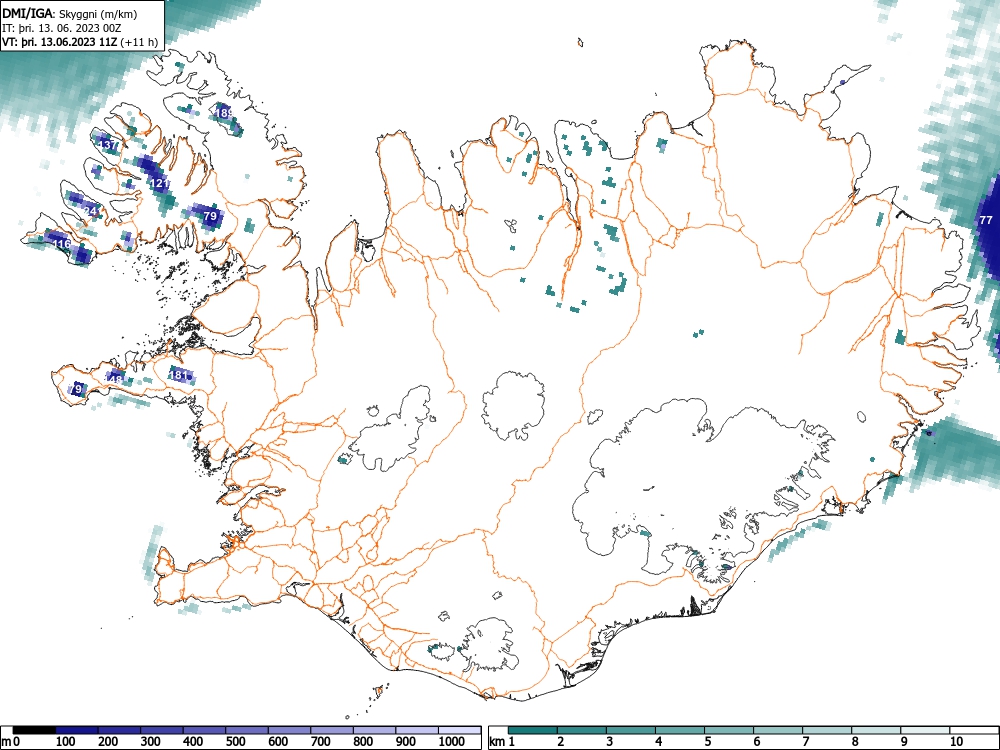The height and width of the screenshot is (750, 1000).
Task: Click the '10' label on the kilometre scale
Action: pos(955,742)
